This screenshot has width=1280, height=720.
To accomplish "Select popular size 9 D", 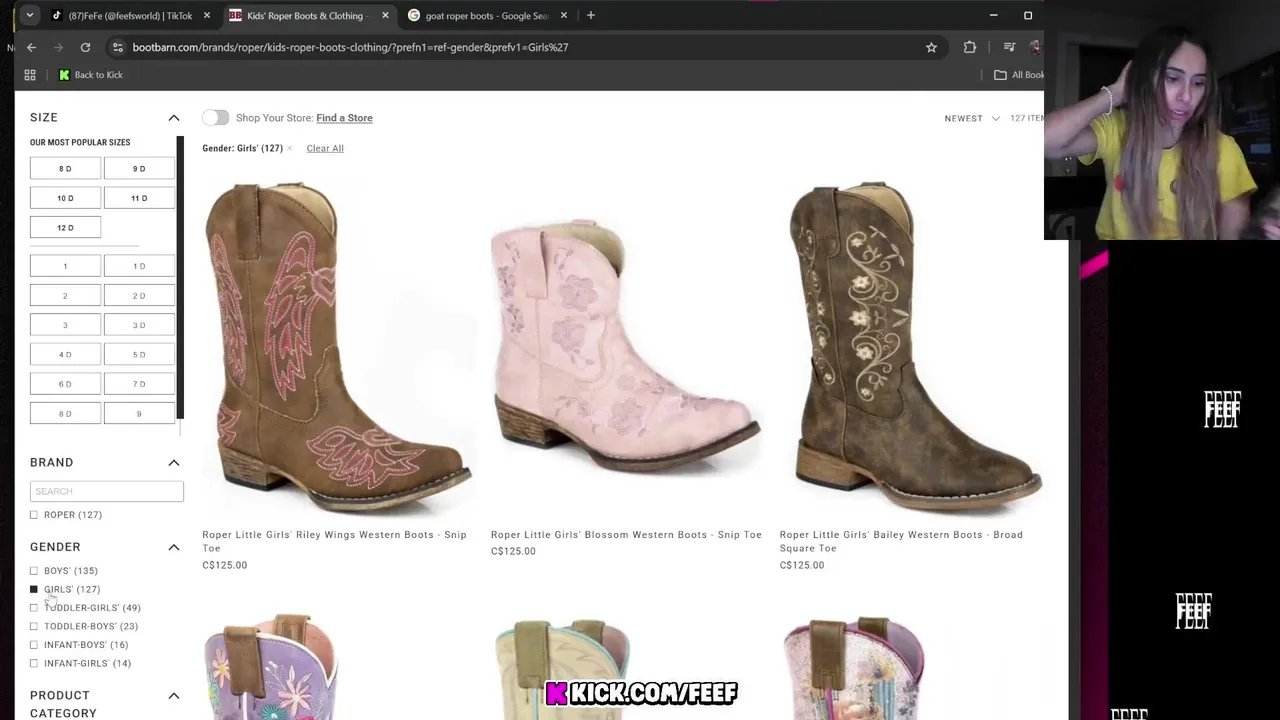I will coord(139,169).
